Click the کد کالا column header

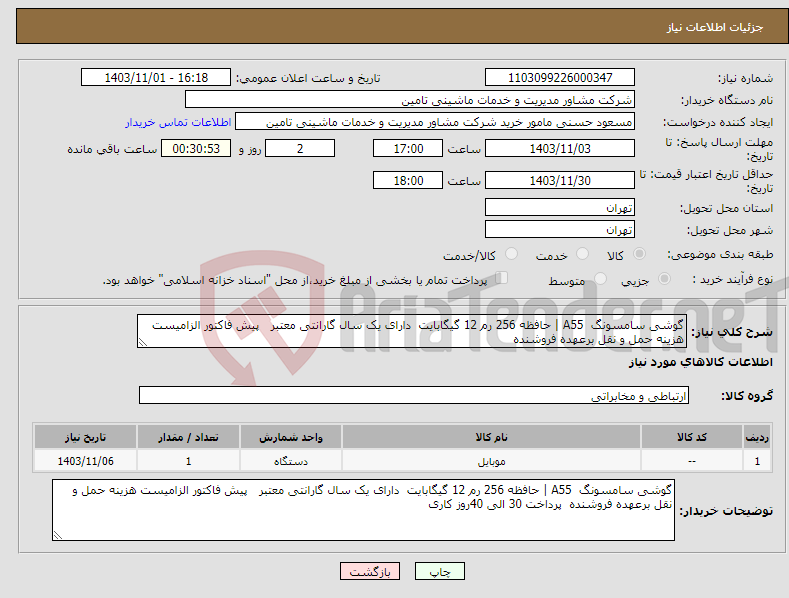691,437
